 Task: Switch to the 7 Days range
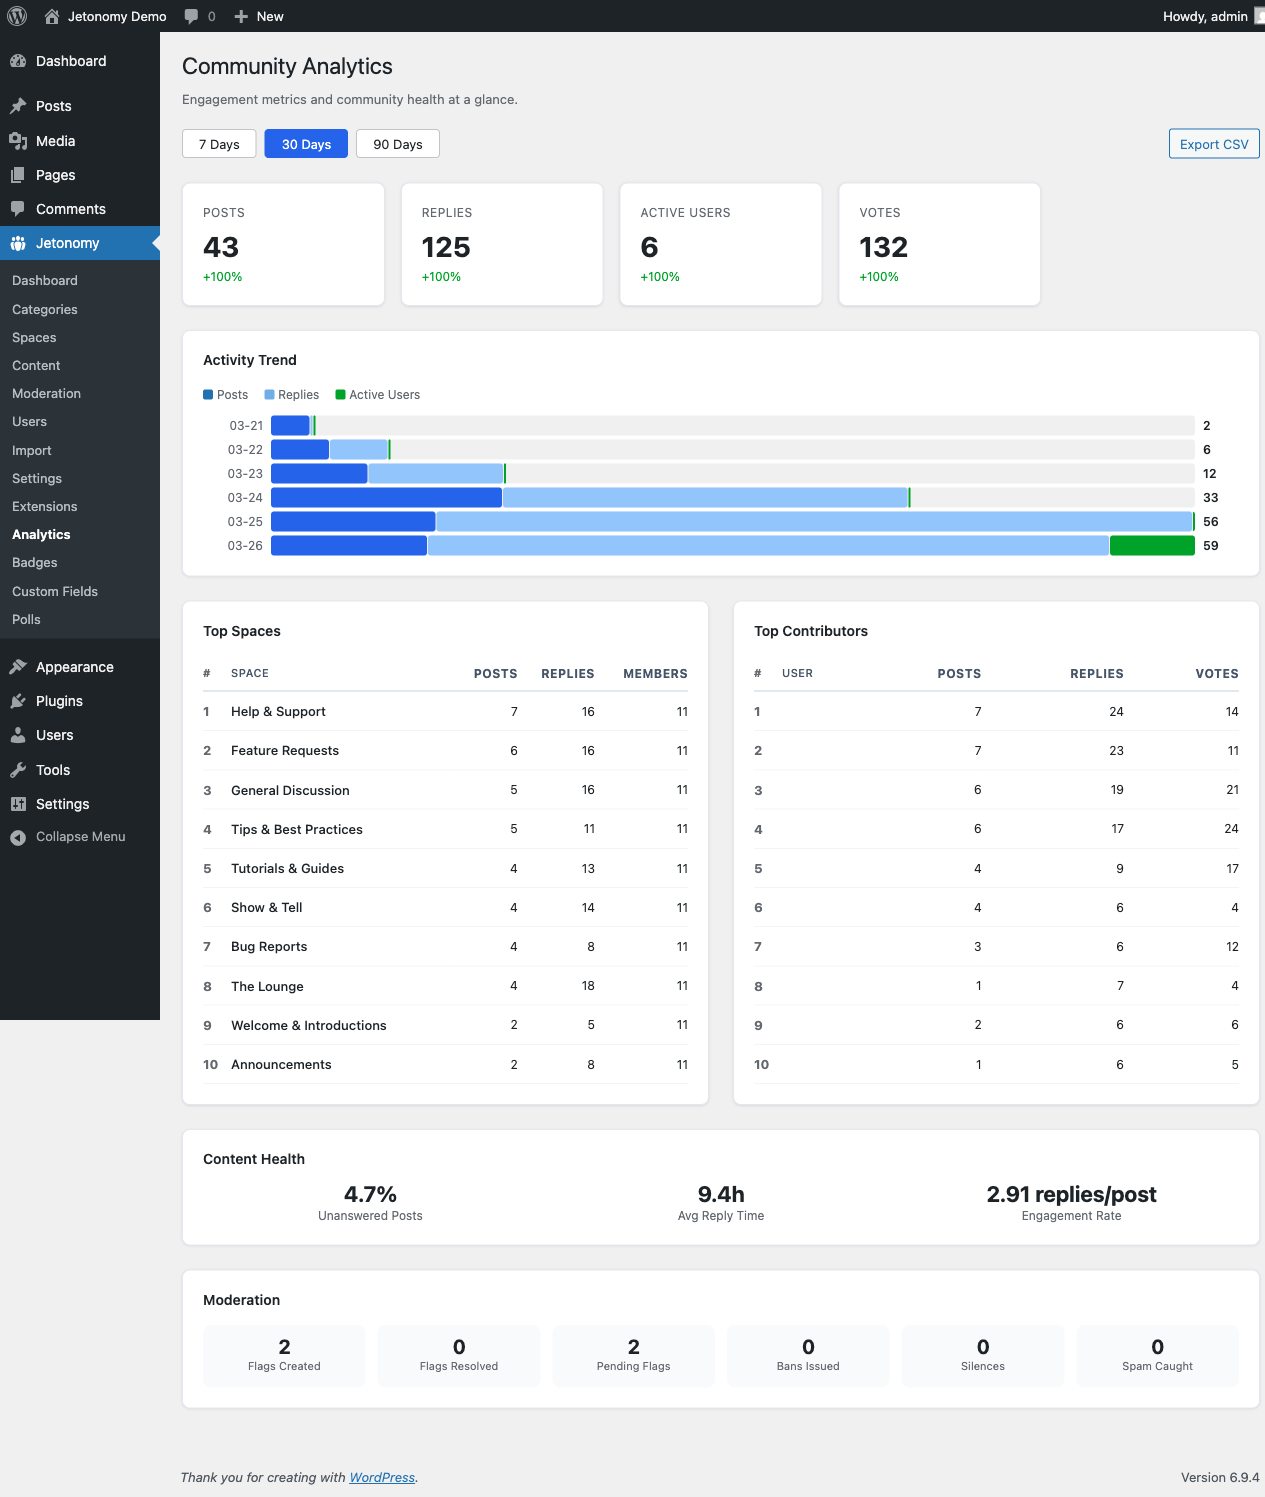pyautogui.click(x=218, y=143)
